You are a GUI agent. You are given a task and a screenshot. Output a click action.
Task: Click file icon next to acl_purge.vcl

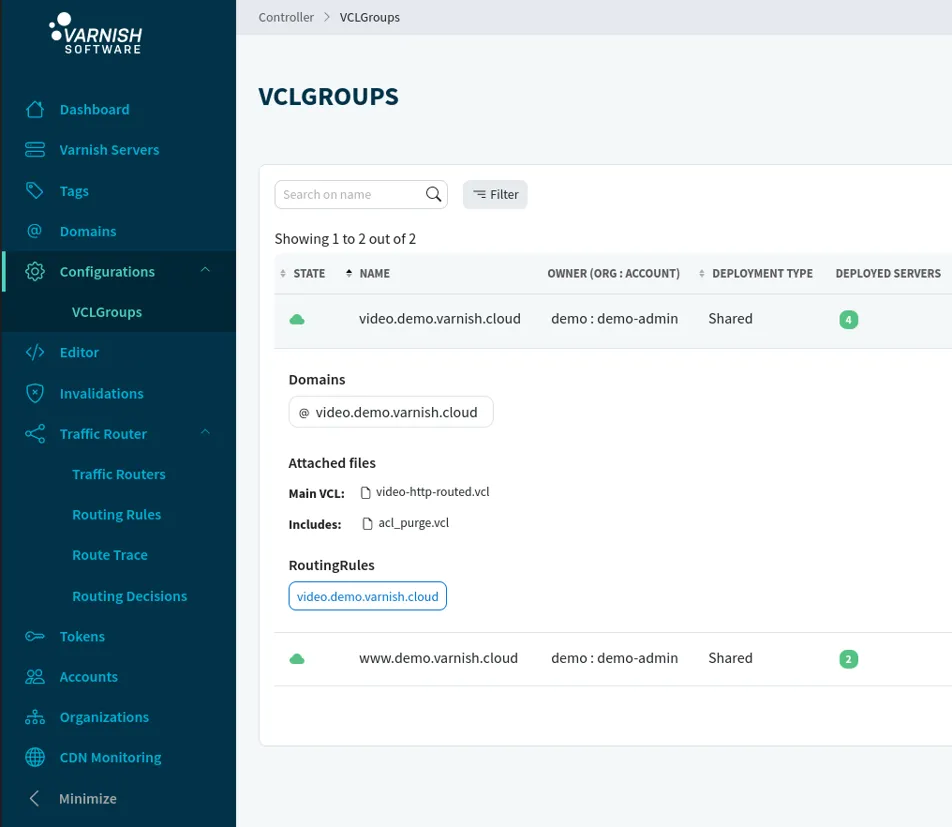[367, 523]
